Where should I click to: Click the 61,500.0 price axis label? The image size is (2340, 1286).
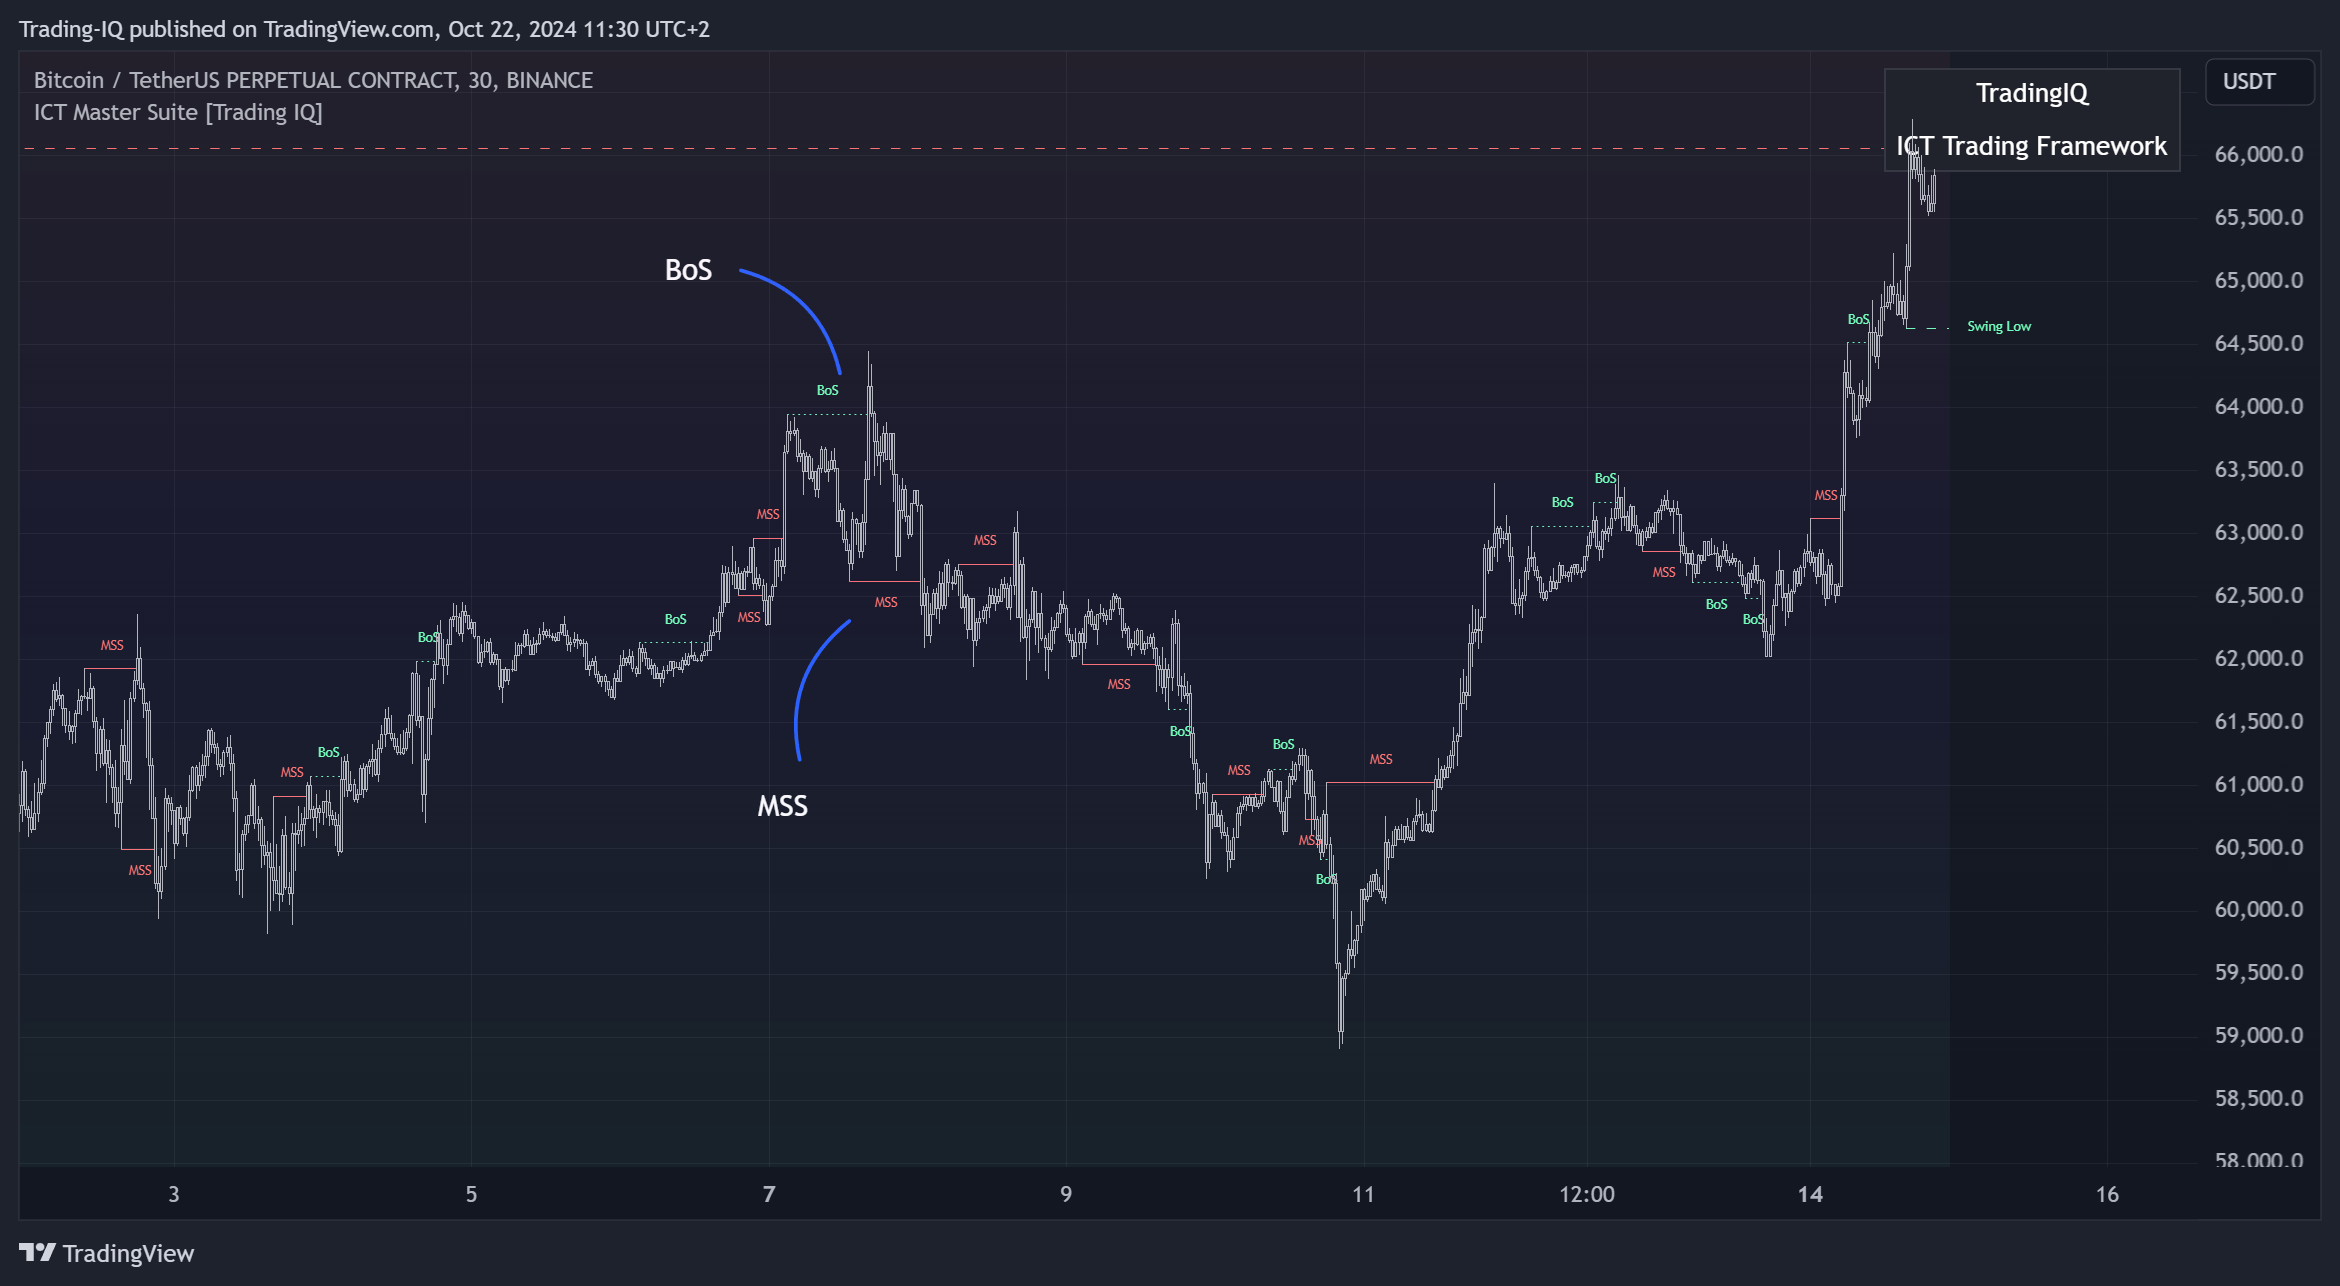(x=2259, y=721)
